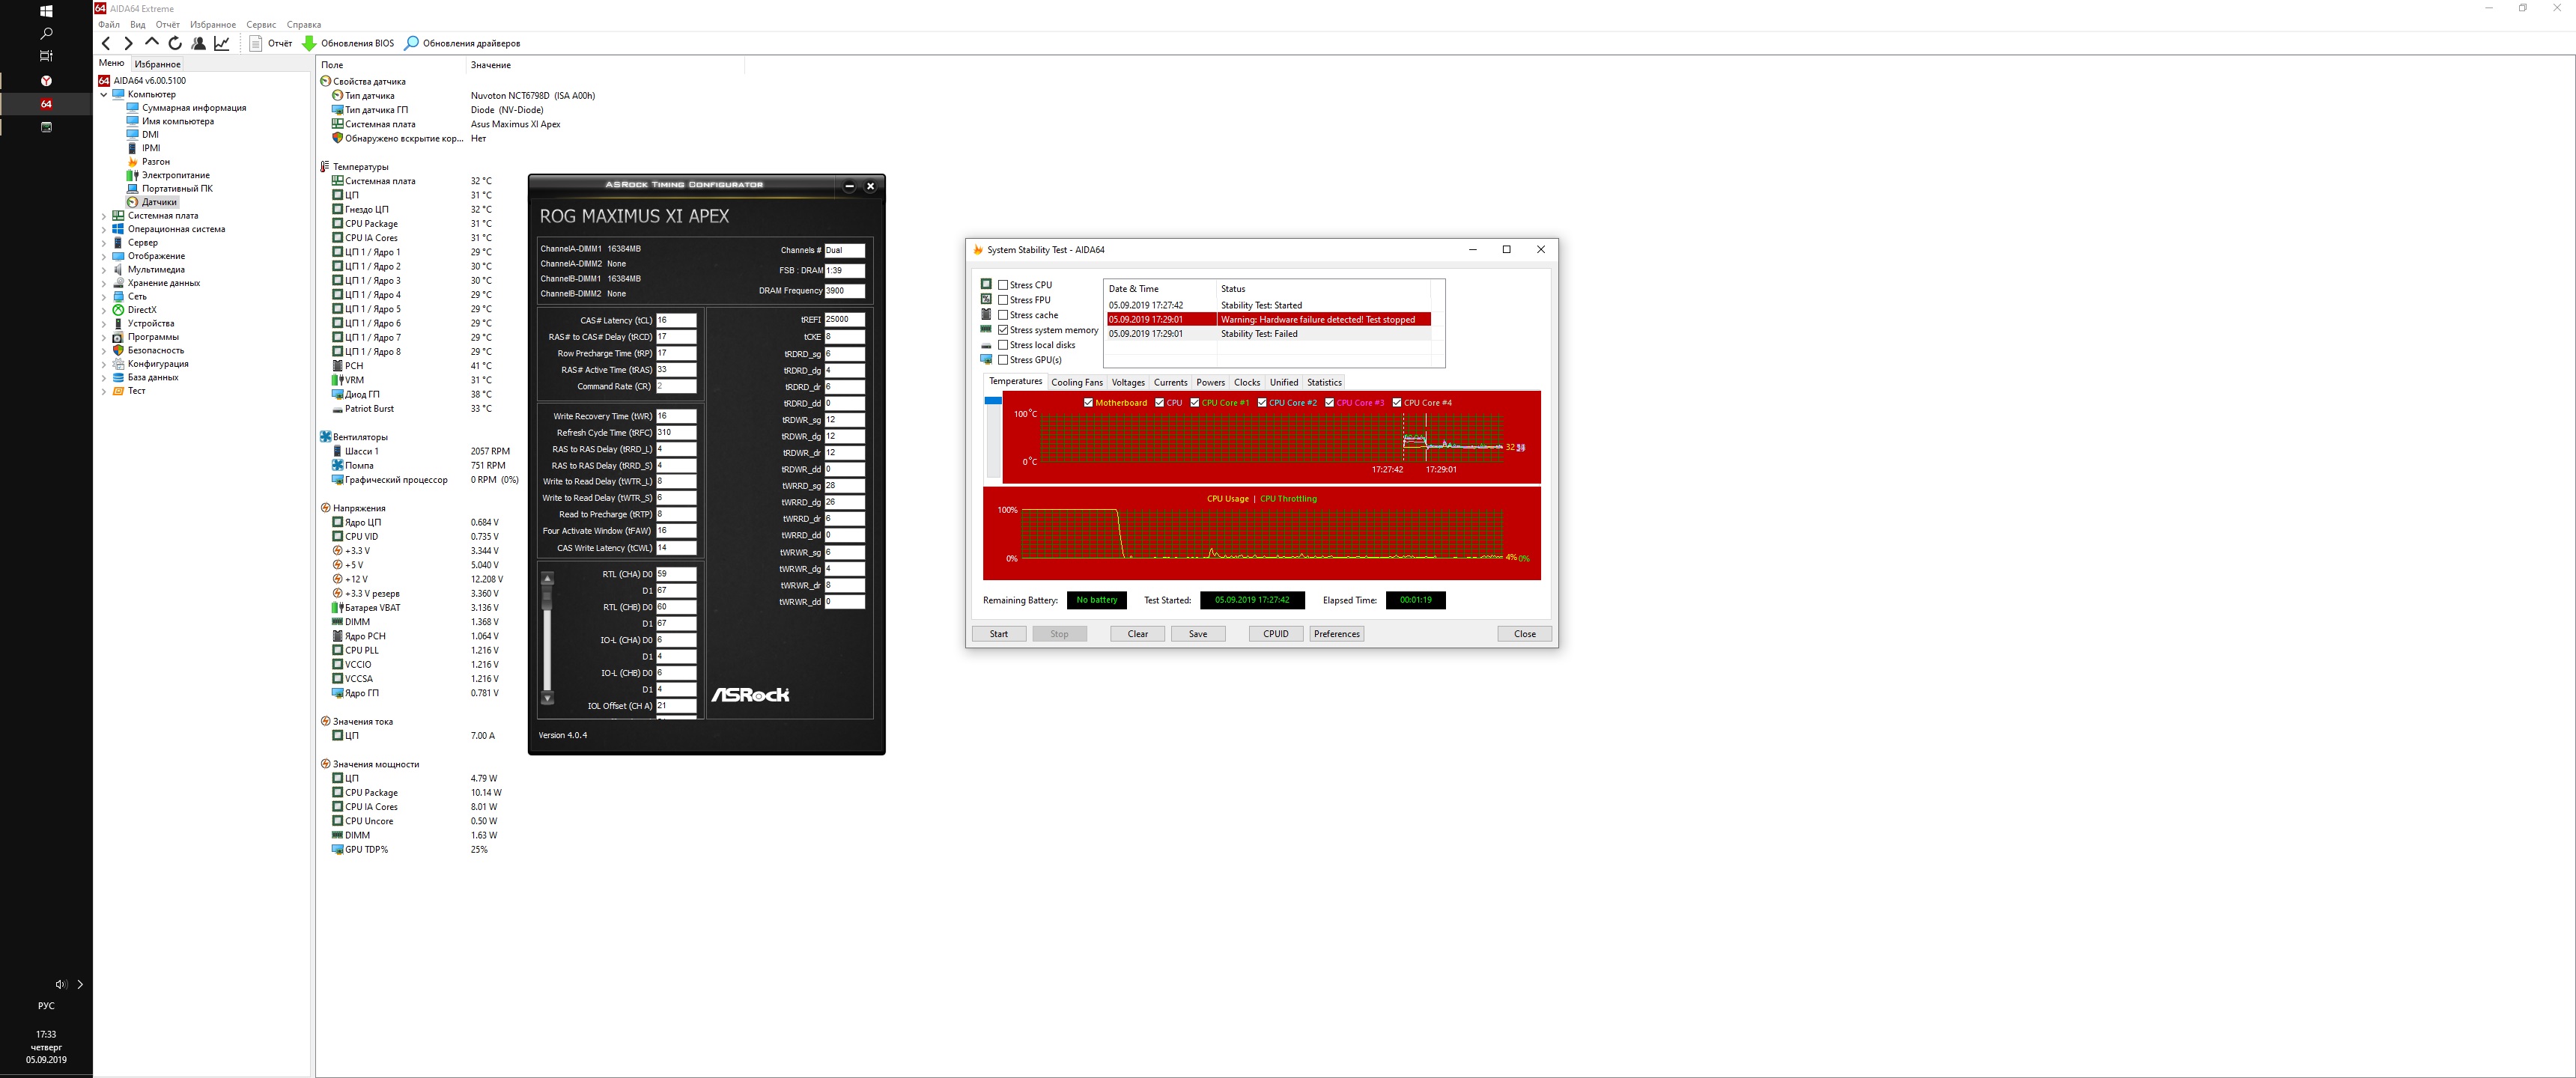The image size is (2576, 1078).
Task: Go up one level arrow icon
Action: tap(152, 43)
